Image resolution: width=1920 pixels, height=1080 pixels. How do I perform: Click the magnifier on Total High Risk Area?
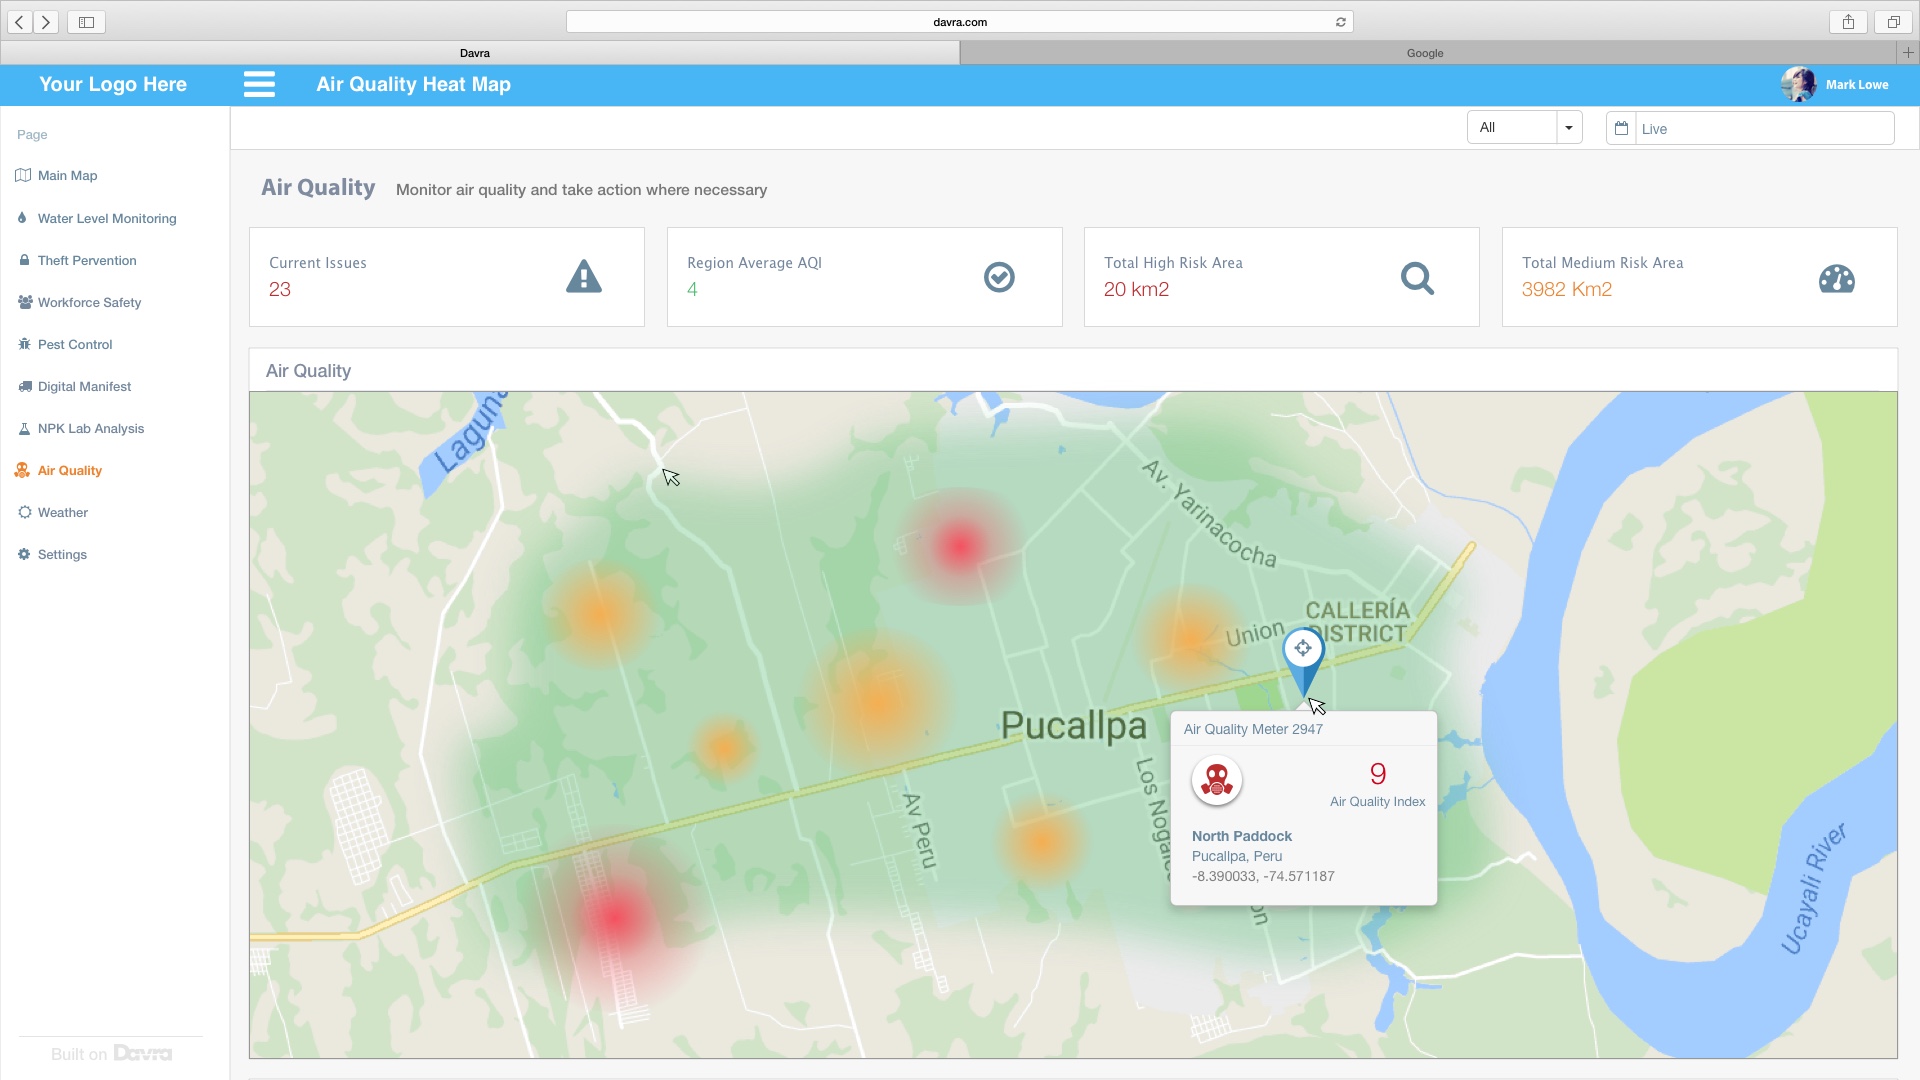coord(1417,278)
